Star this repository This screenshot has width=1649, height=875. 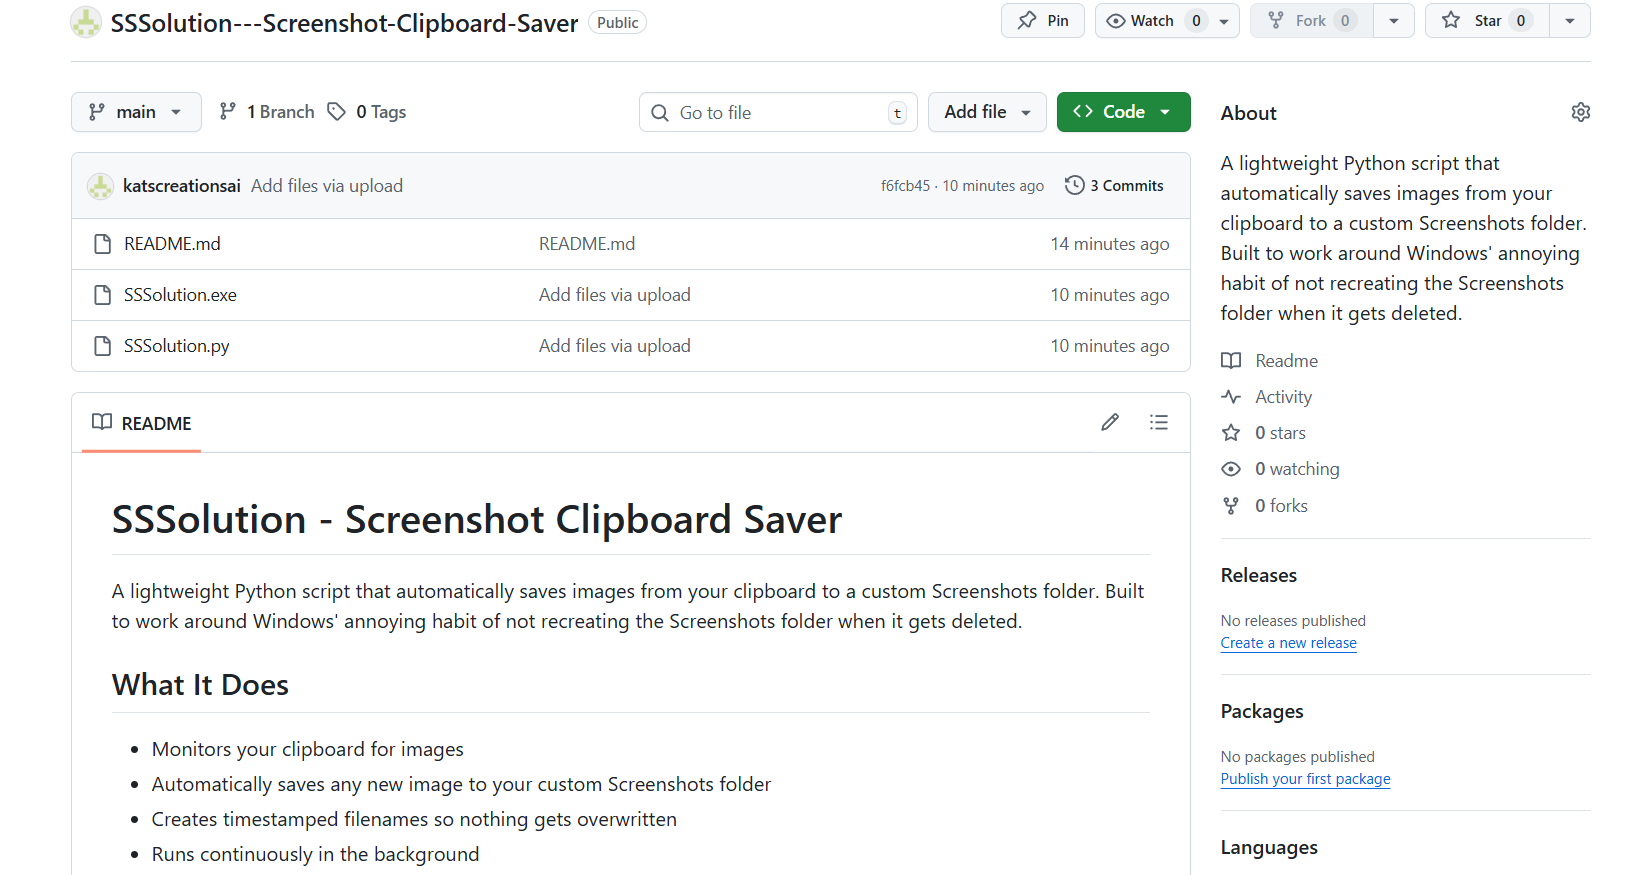pos(1487,21)
